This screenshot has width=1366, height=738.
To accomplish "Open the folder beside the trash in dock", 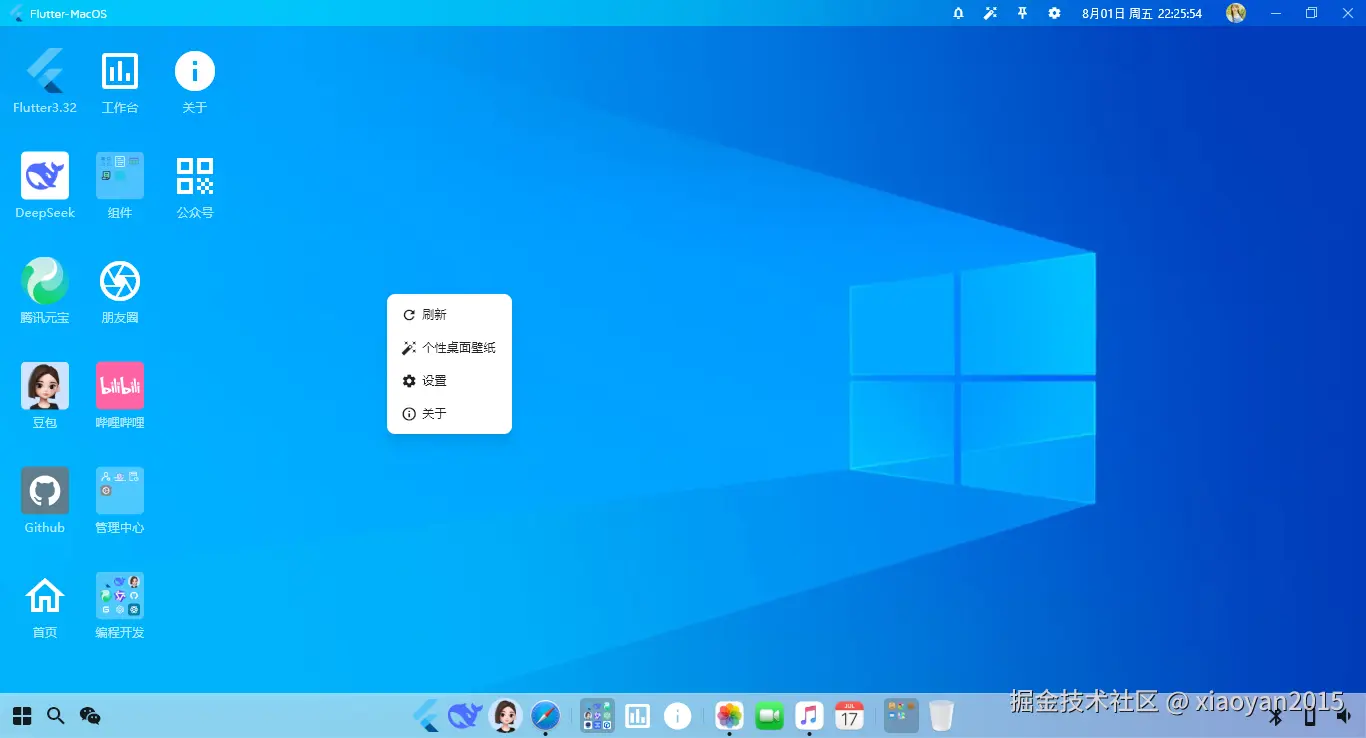I will click(901, 715).
